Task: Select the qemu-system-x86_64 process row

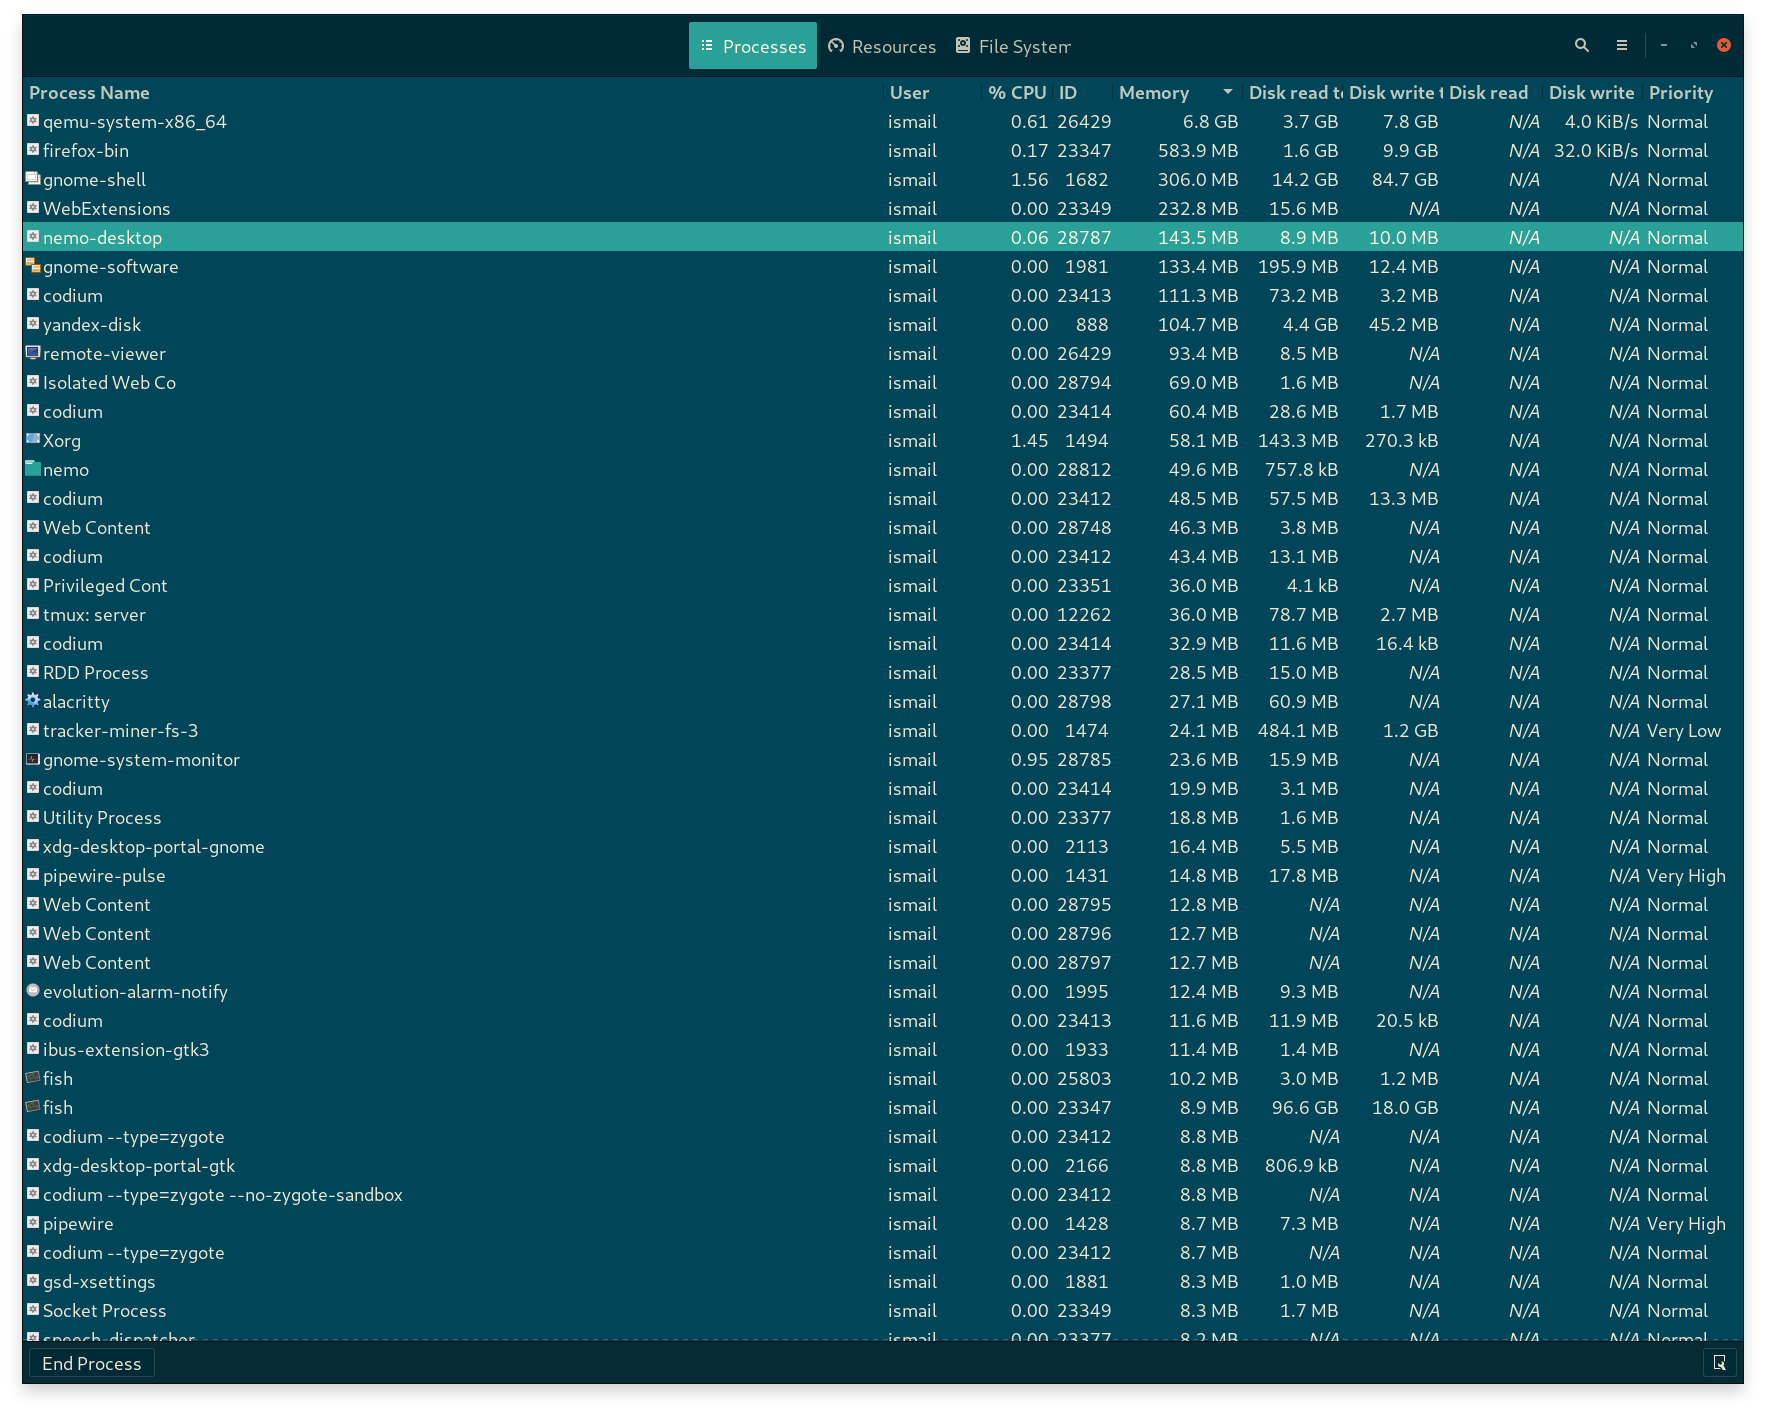Action: tap(400, 121)
